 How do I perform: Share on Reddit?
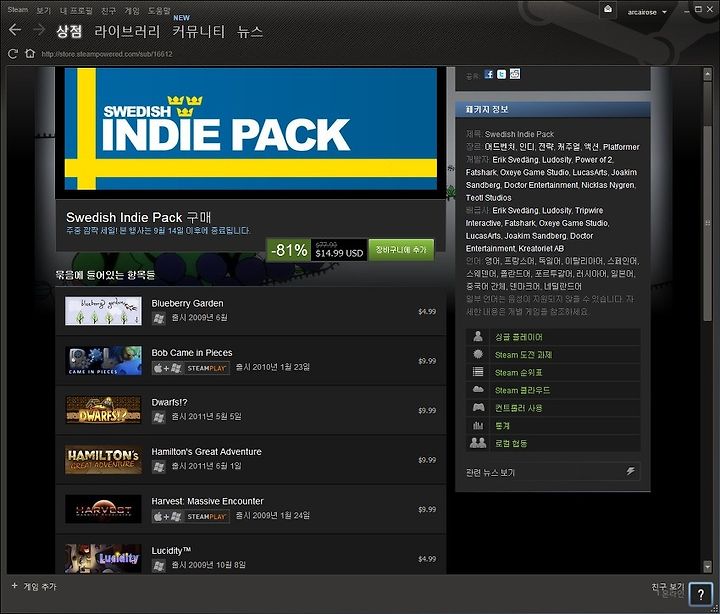point(515,74)
